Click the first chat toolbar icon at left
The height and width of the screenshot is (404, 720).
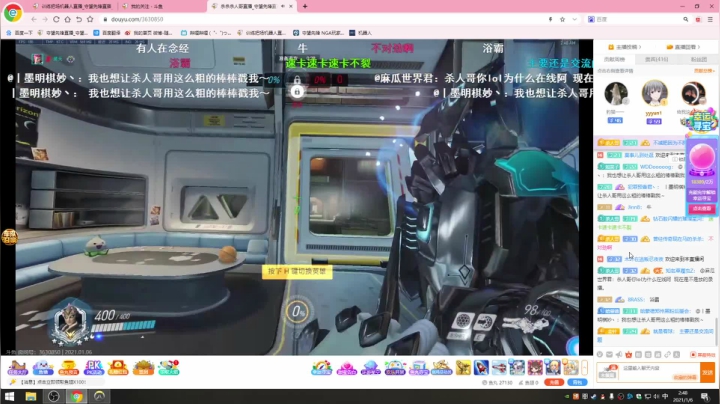(600, 354)
